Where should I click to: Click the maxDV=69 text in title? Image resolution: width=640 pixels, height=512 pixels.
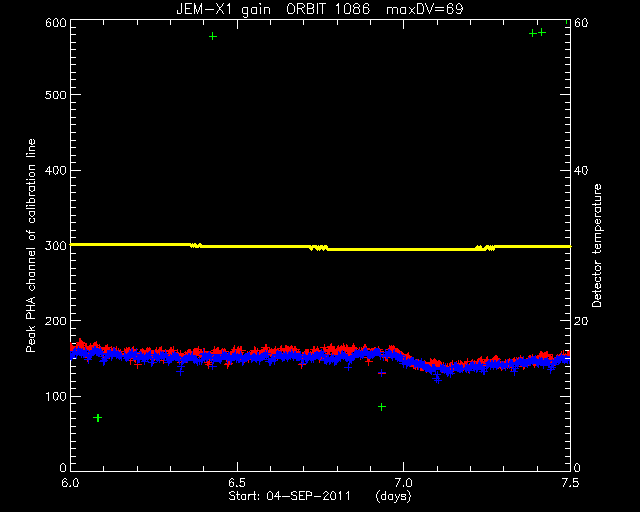424,9
